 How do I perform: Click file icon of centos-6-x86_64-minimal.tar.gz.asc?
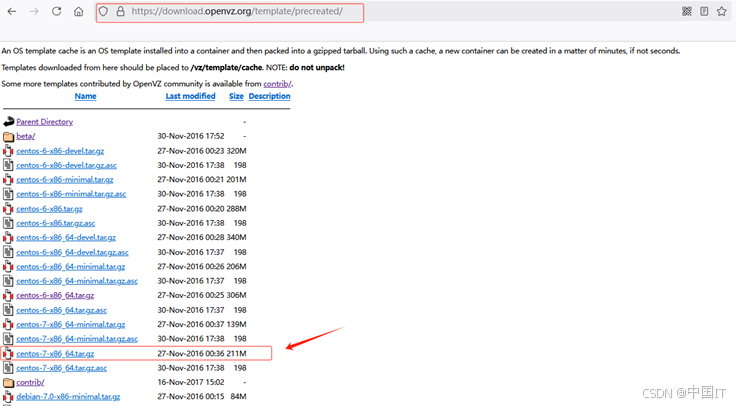pos(8,281)
